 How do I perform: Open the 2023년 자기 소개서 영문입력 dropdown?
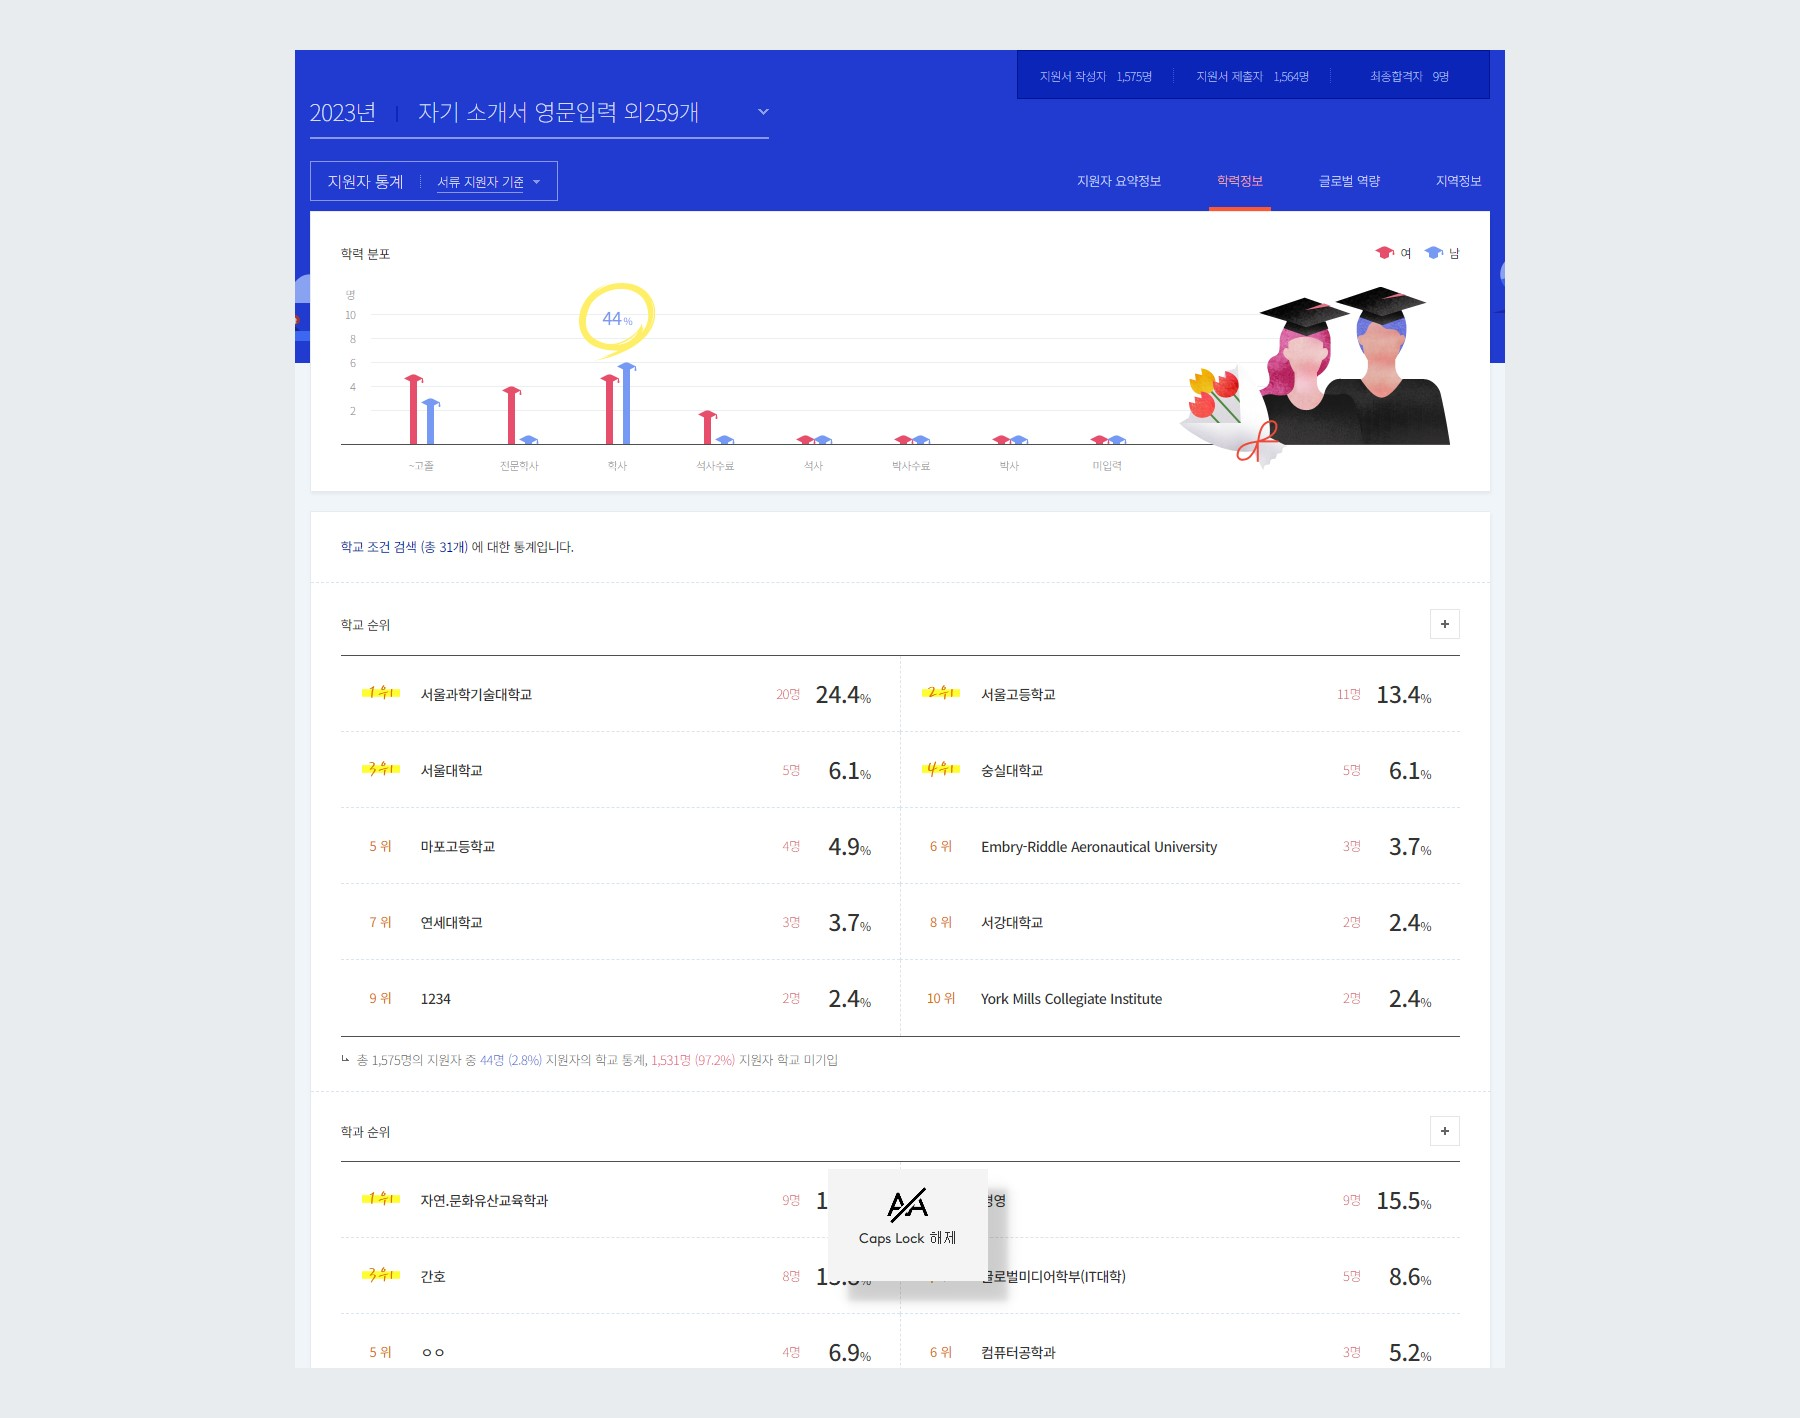(539, 113)
